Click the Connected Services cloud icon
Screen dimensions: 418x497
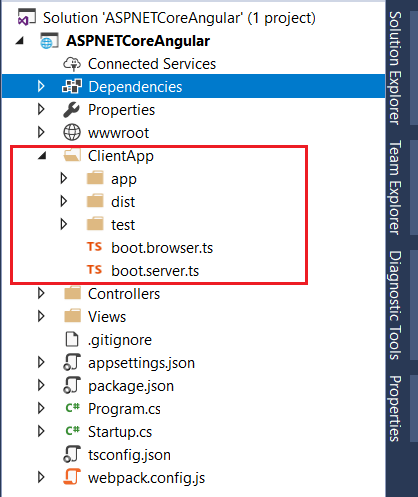[72, 64]
